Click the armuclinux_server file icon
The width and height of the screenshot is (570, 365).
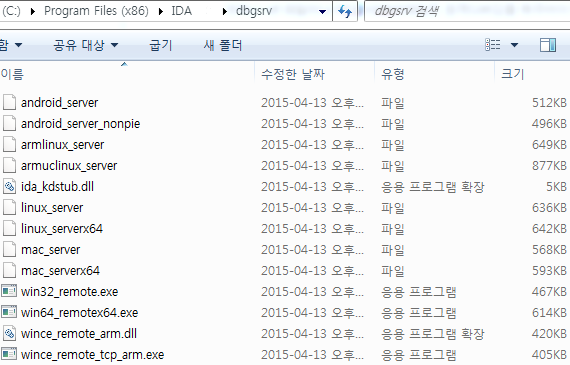coord(9,165)
